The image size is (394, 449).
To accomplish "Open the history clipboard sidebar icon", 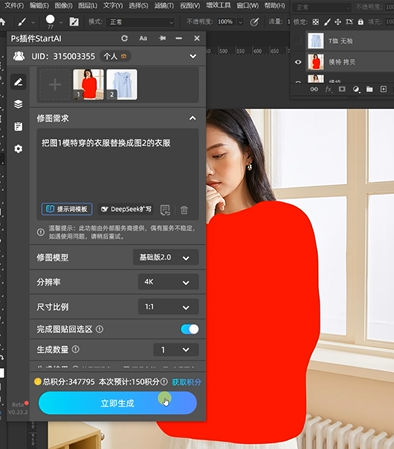I will (18, 126).
